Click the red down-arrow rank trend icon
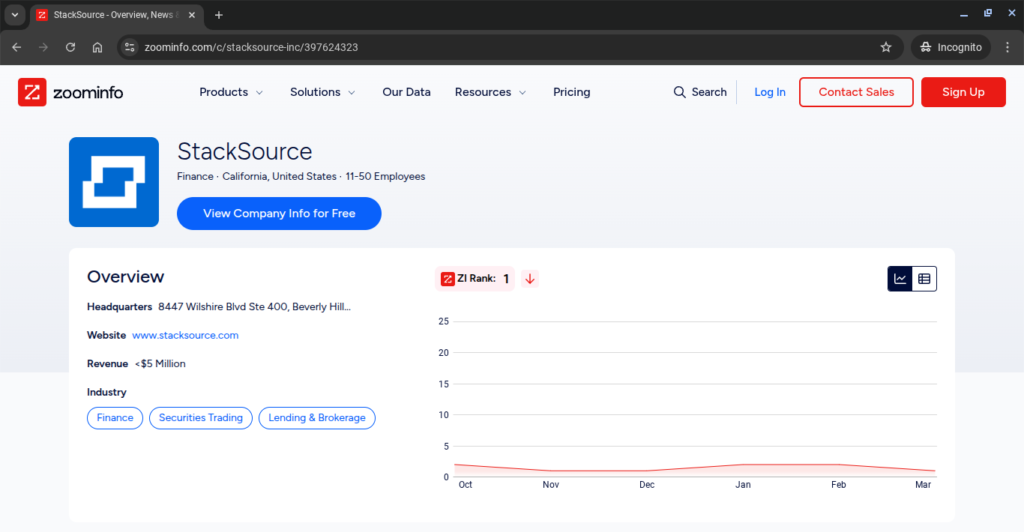This screenshot has height=532, width=1024. (x=530, y=279)
